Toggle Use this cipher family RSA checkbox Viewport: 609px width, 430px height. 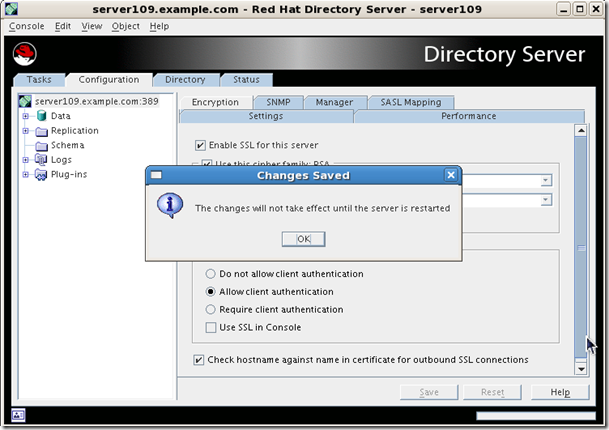click(x=207, y=163)
